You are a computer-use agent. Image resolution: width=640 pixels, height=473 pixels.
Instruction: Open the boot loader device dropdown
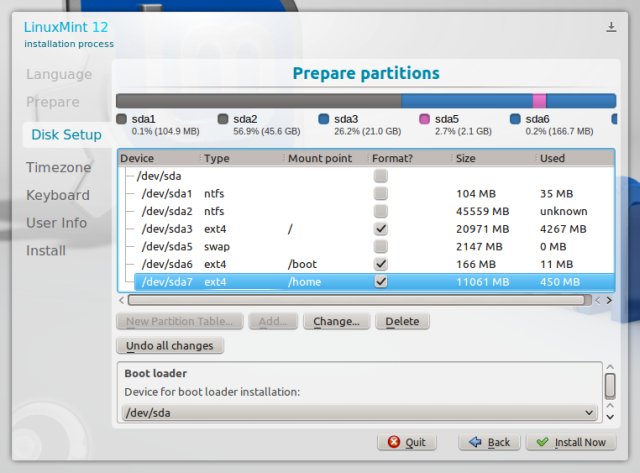click(x=359, y=413)
